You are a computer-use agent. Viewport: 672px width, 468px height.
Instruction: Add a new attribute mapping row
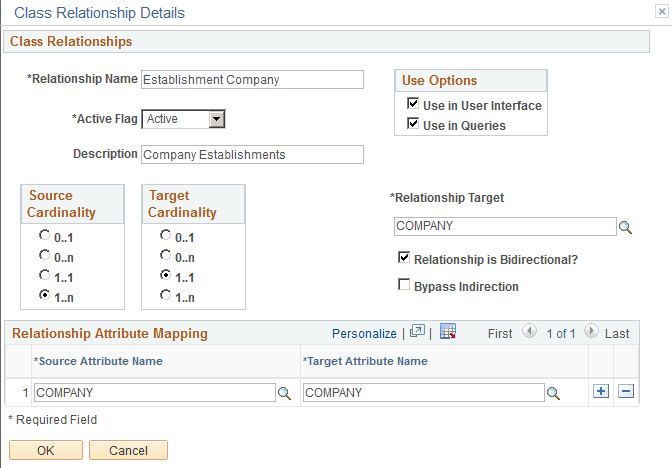pos(601,392)
